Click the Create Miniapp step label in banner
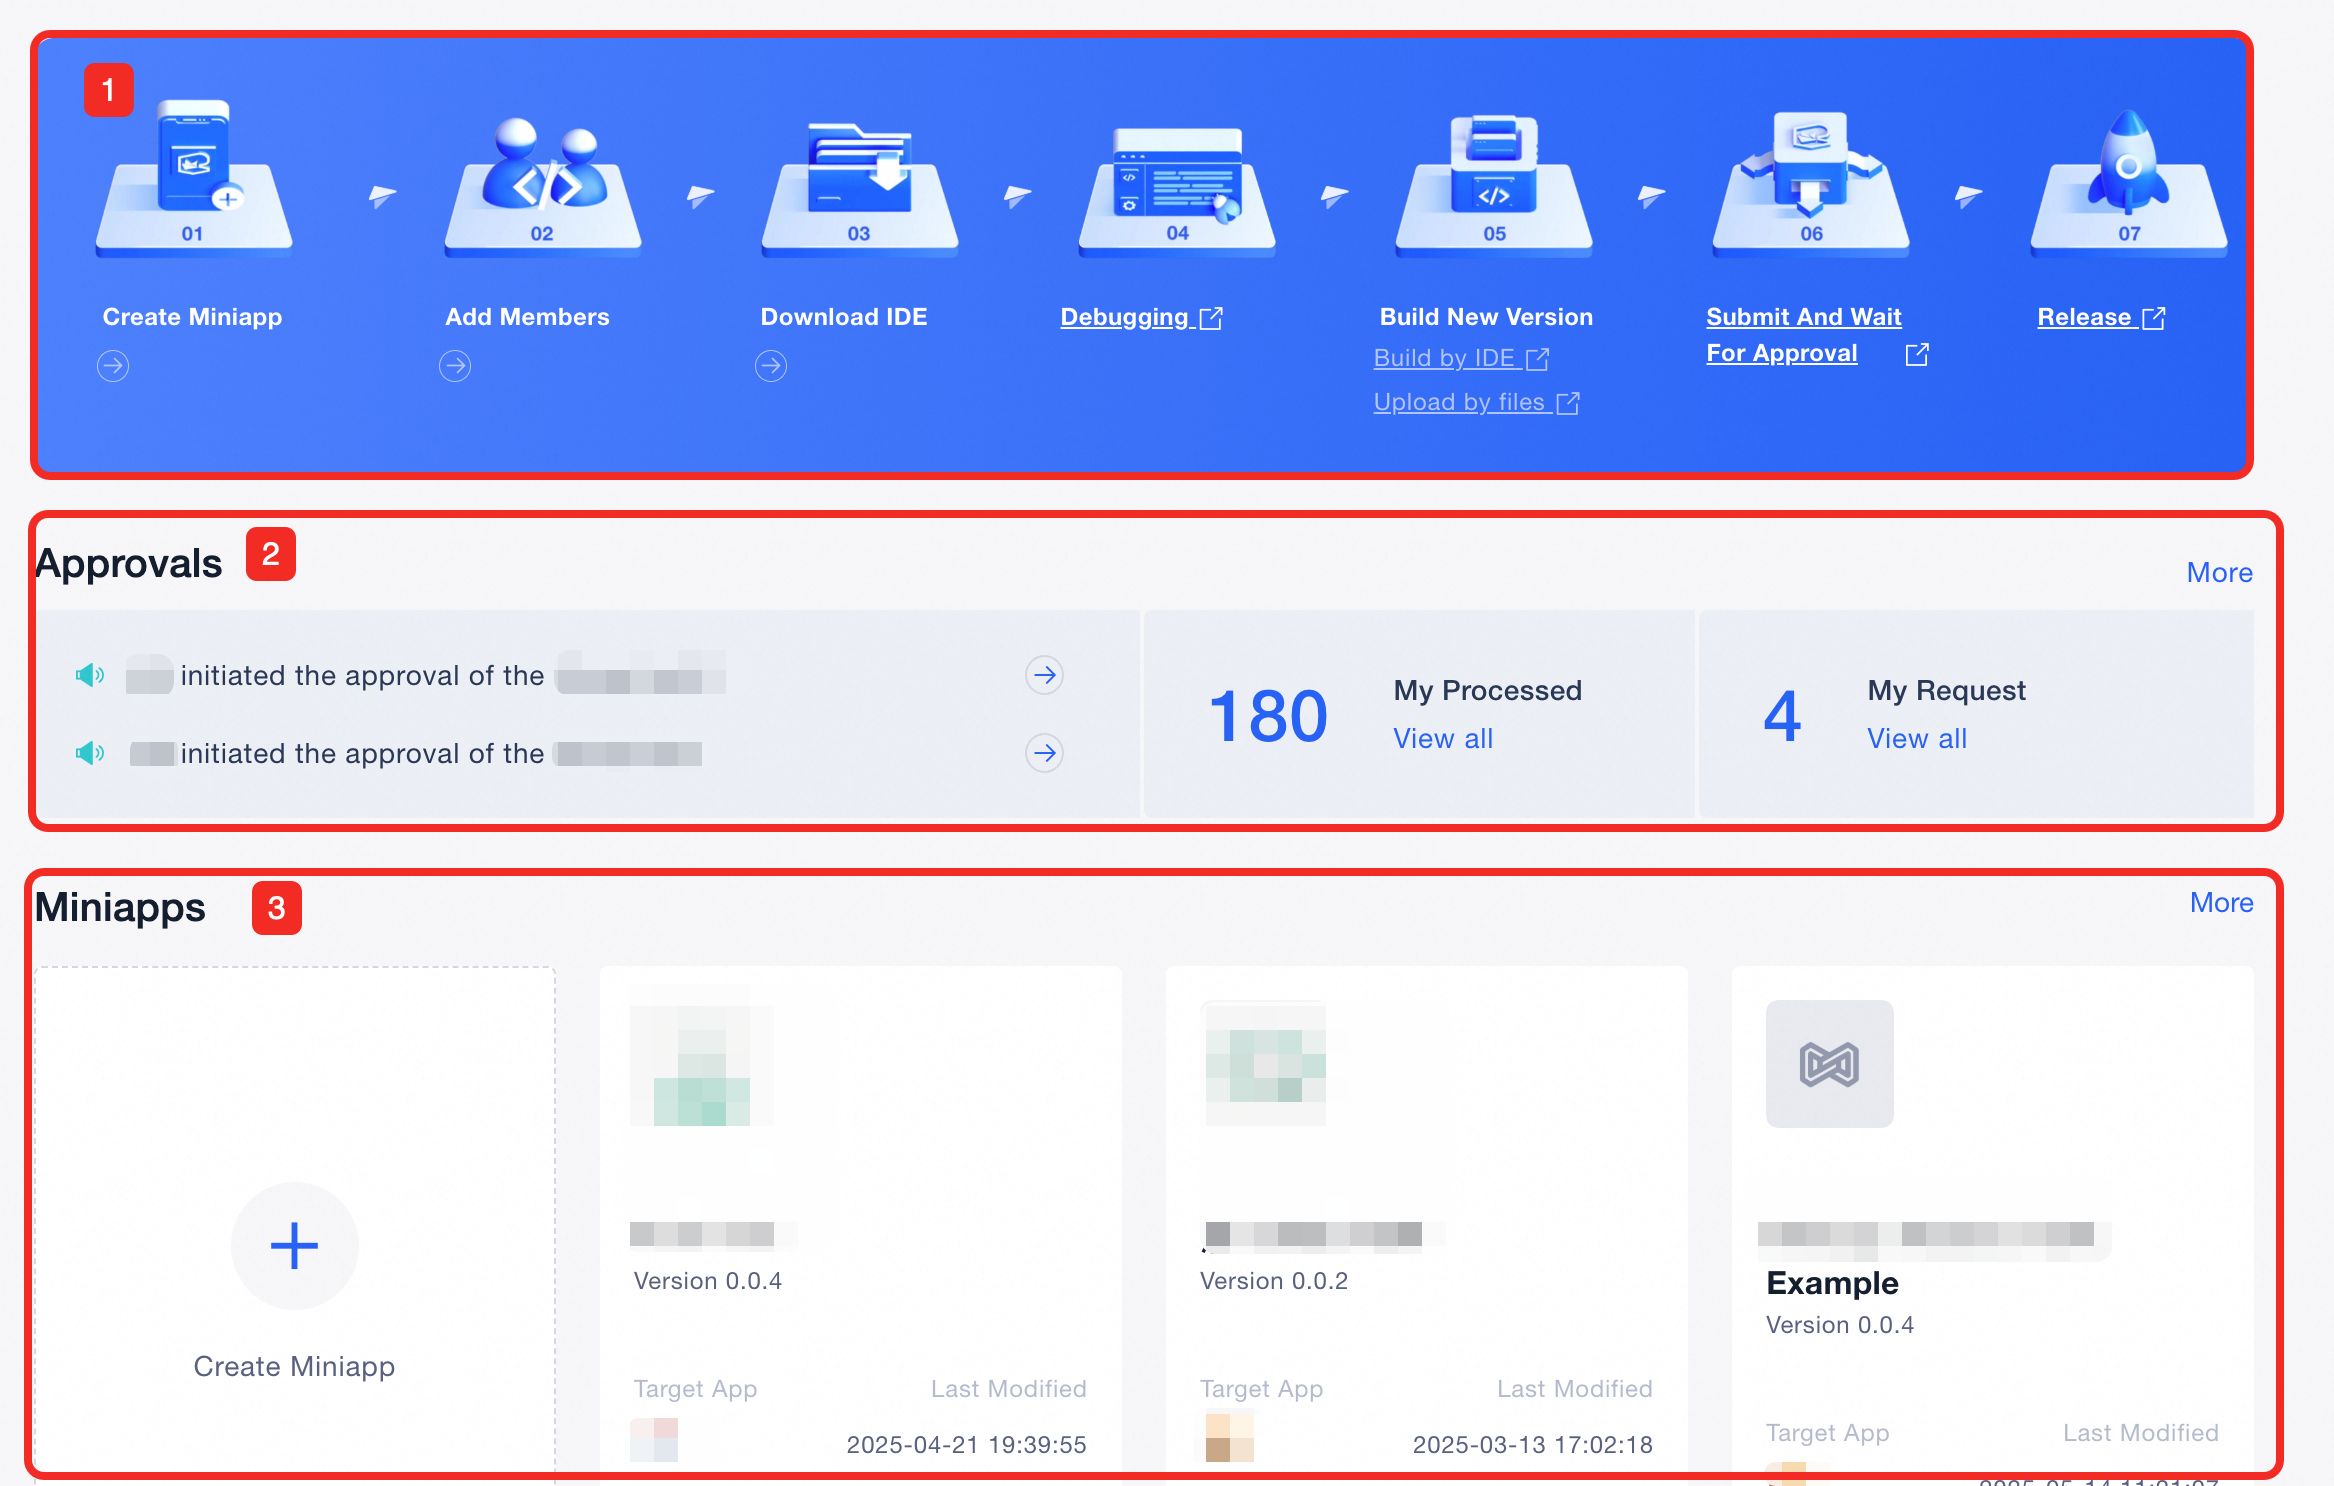The width and height of the screenshot is (2334, 1486). pyautogui.click(x=192, y=317)
